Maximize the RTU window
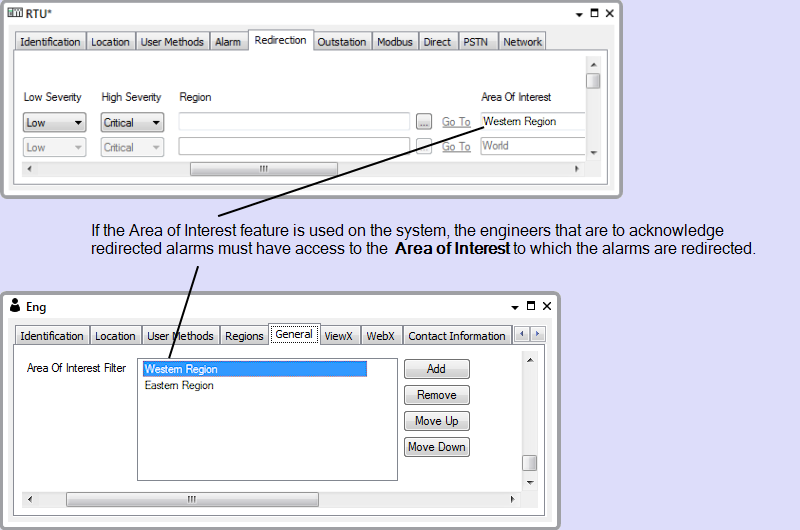Screen dimensions: 800x530 [594, 14]
